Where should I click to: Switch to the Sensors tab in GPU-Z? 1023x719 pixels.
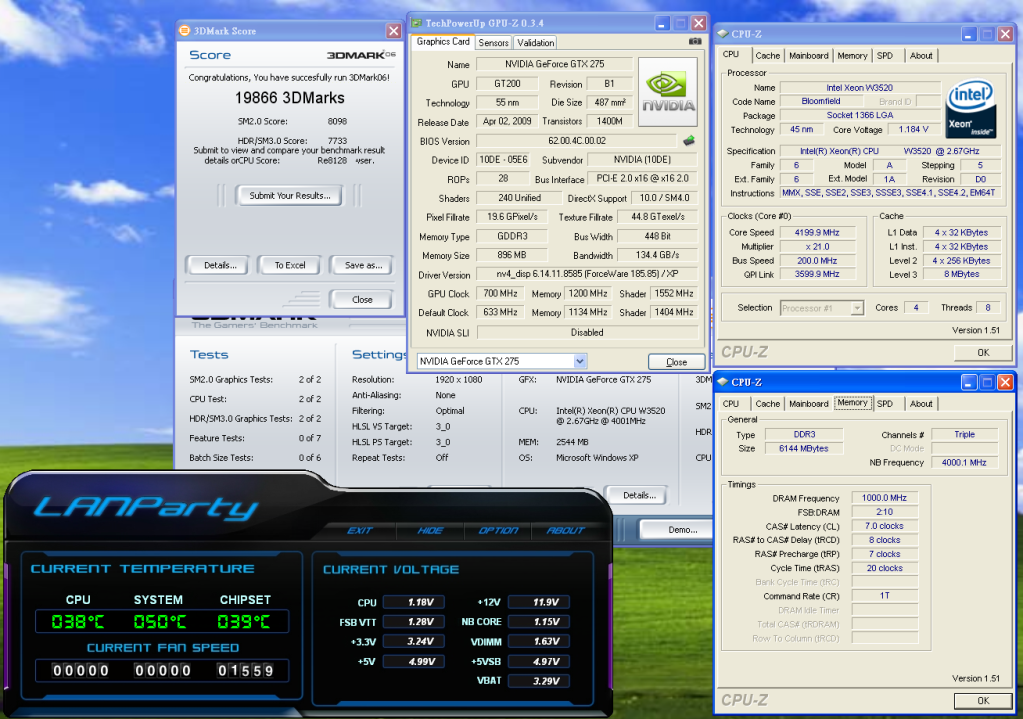(493, 42)
